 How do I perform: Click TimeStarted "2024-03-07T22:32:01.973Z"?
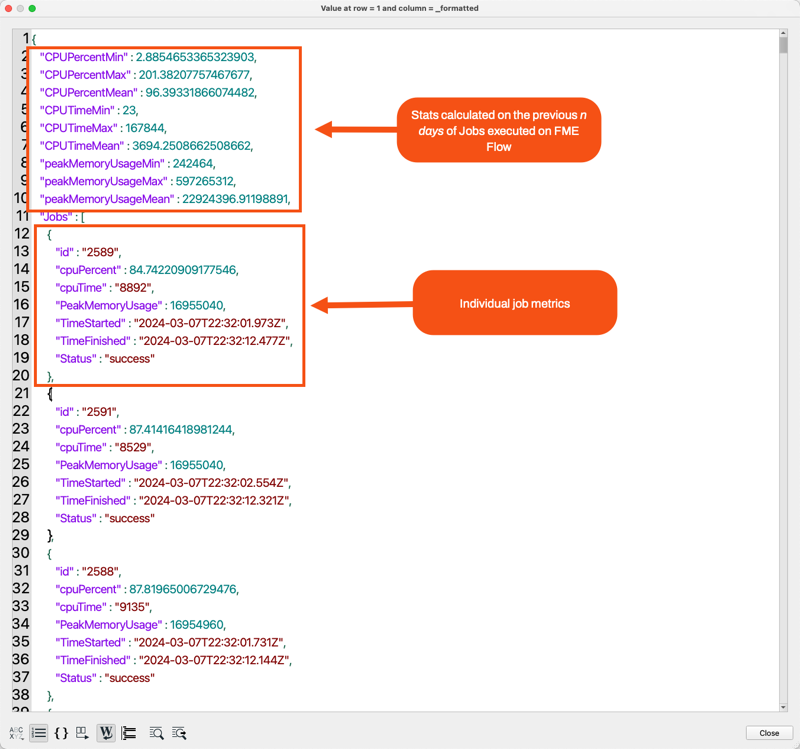click(x=211, y=323)
